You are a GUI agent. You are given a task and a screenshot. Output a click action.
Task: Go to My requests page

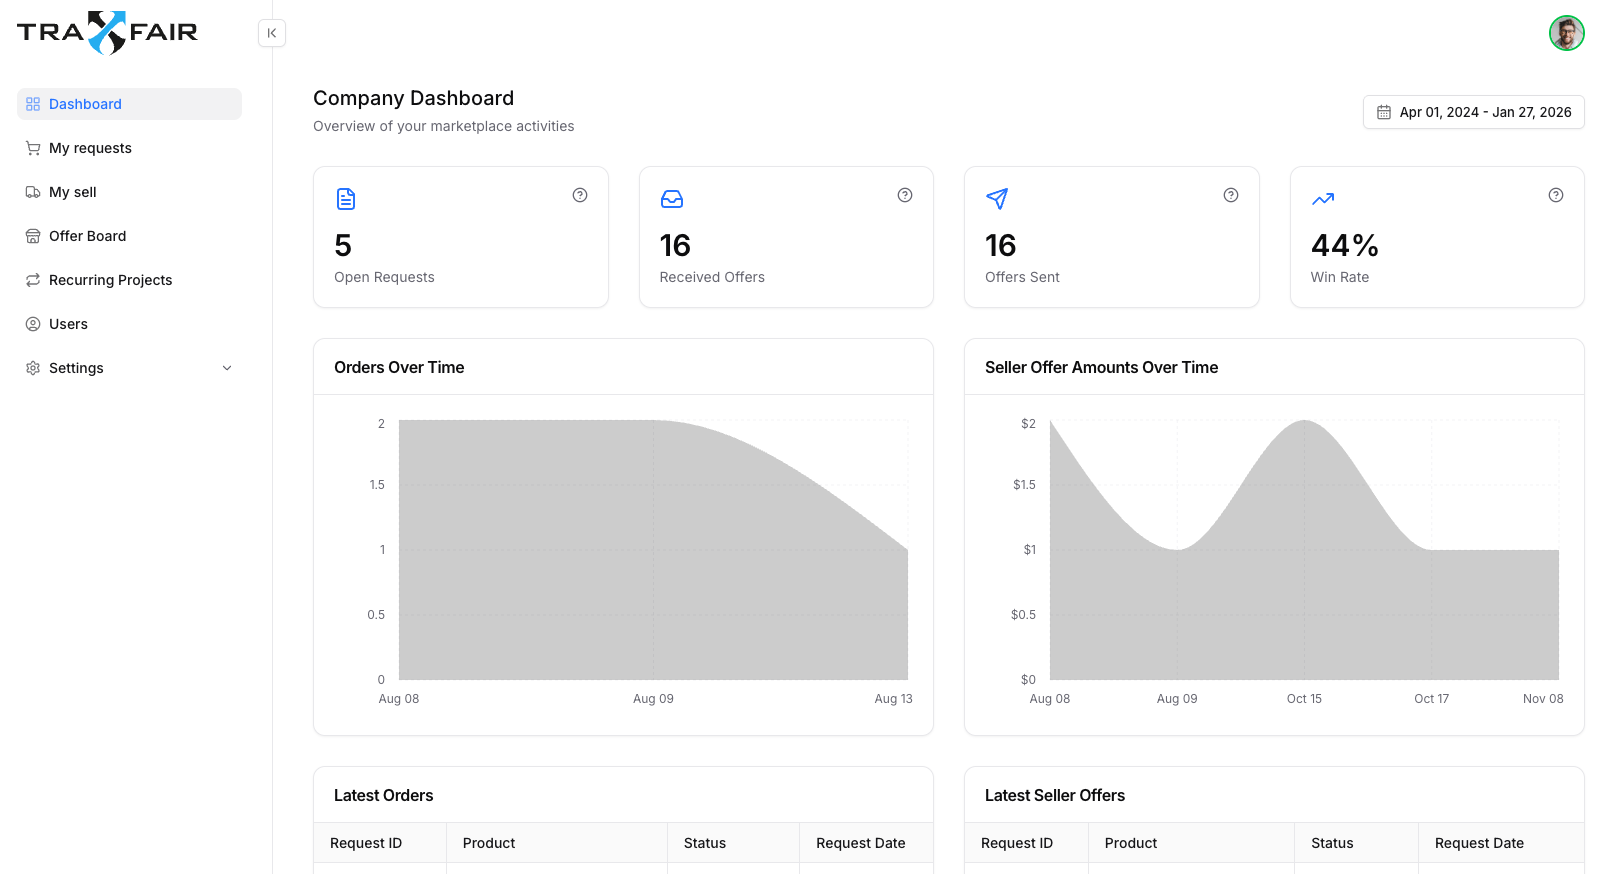tap(90, 148)
